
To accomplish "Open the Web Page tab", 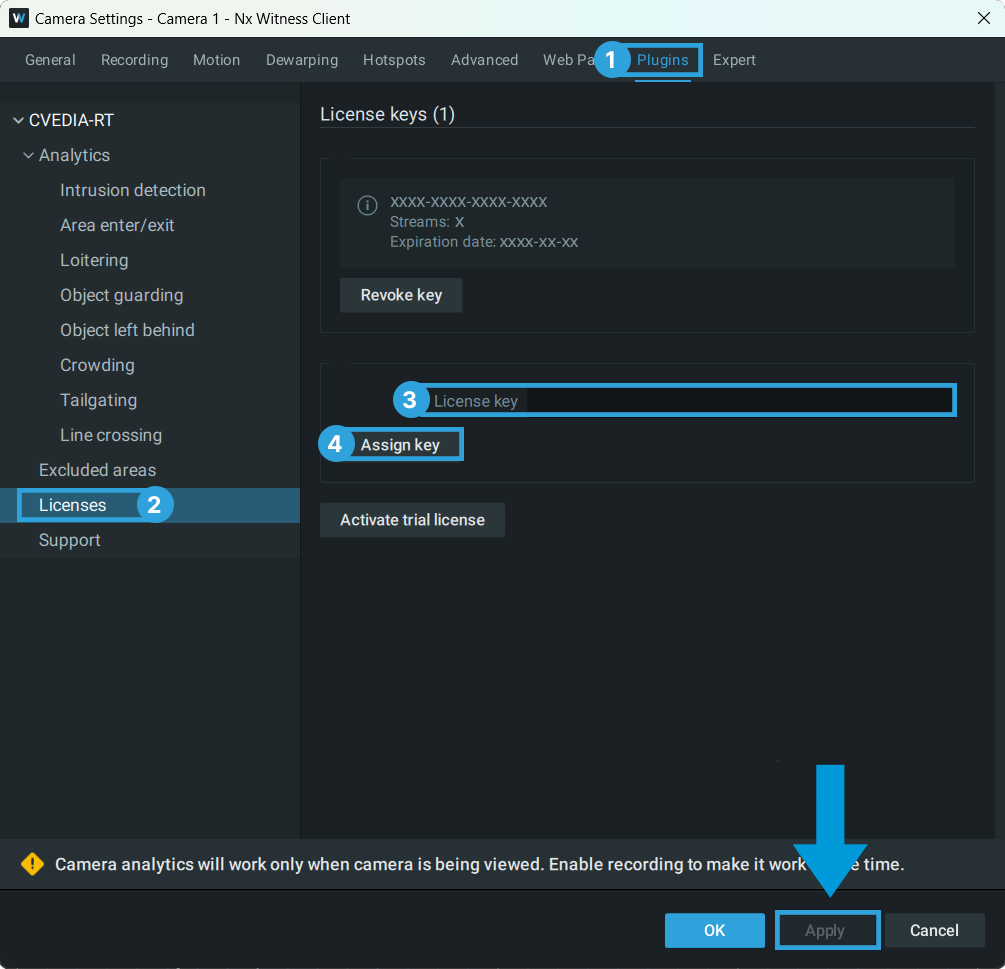I will point(568,60).
